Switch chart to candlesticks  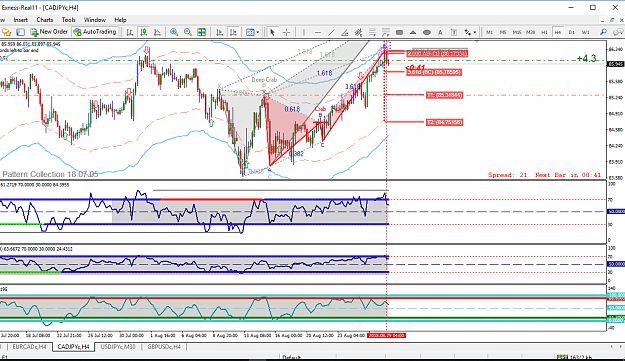pyautogui.click(x=143, y=32)
